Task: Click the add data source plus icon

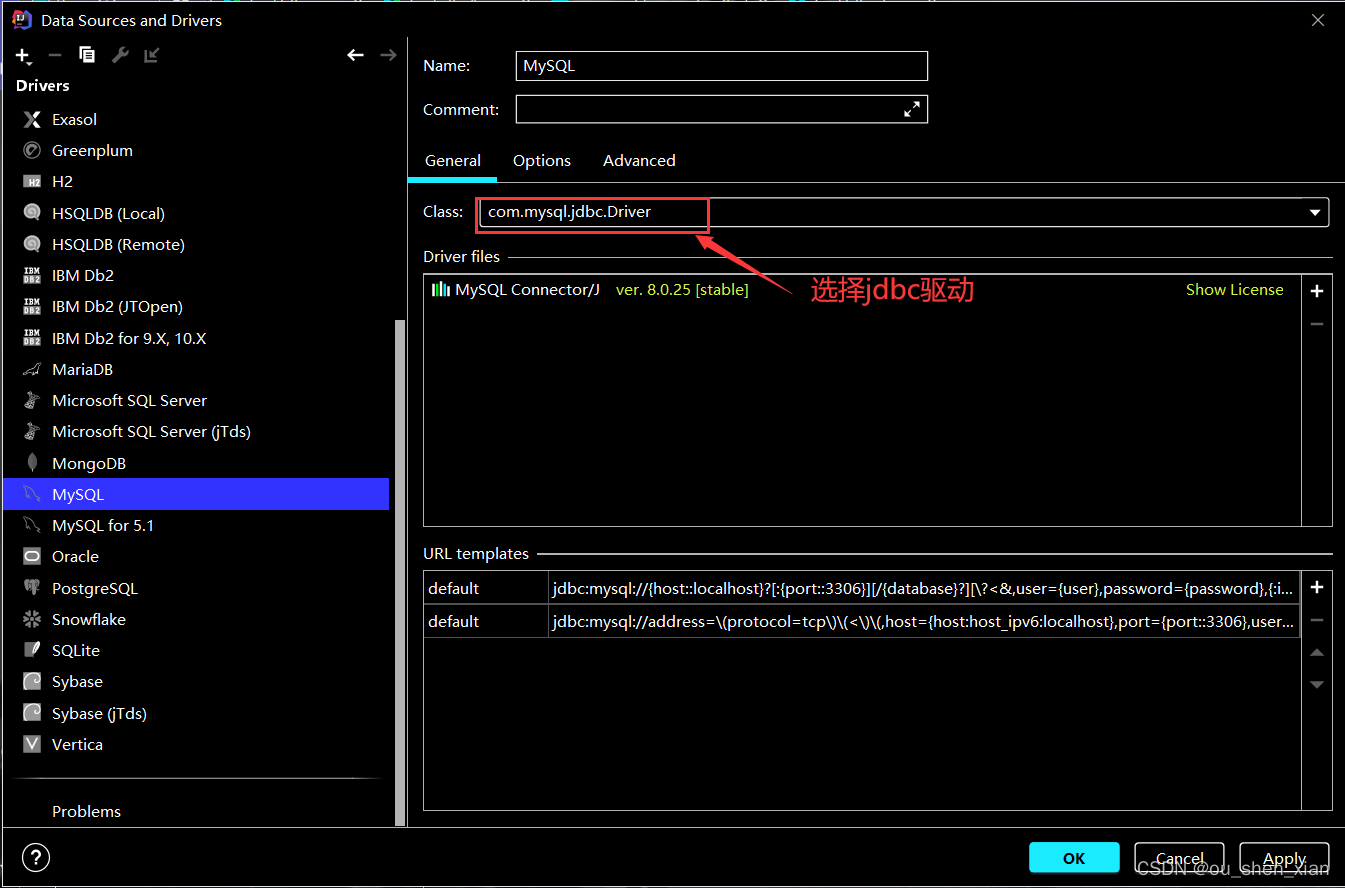Action: coord(23,56)
